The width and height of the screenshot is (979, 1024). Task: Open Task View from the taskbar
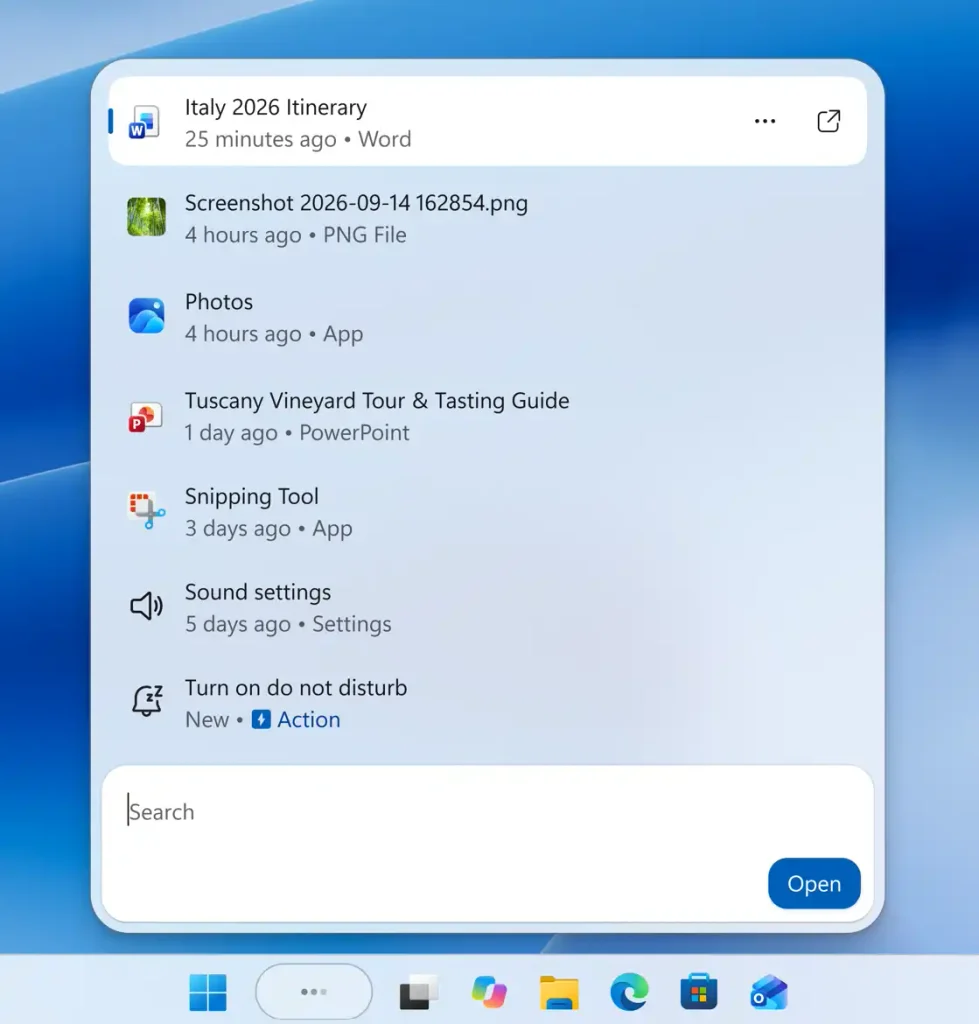419,993
